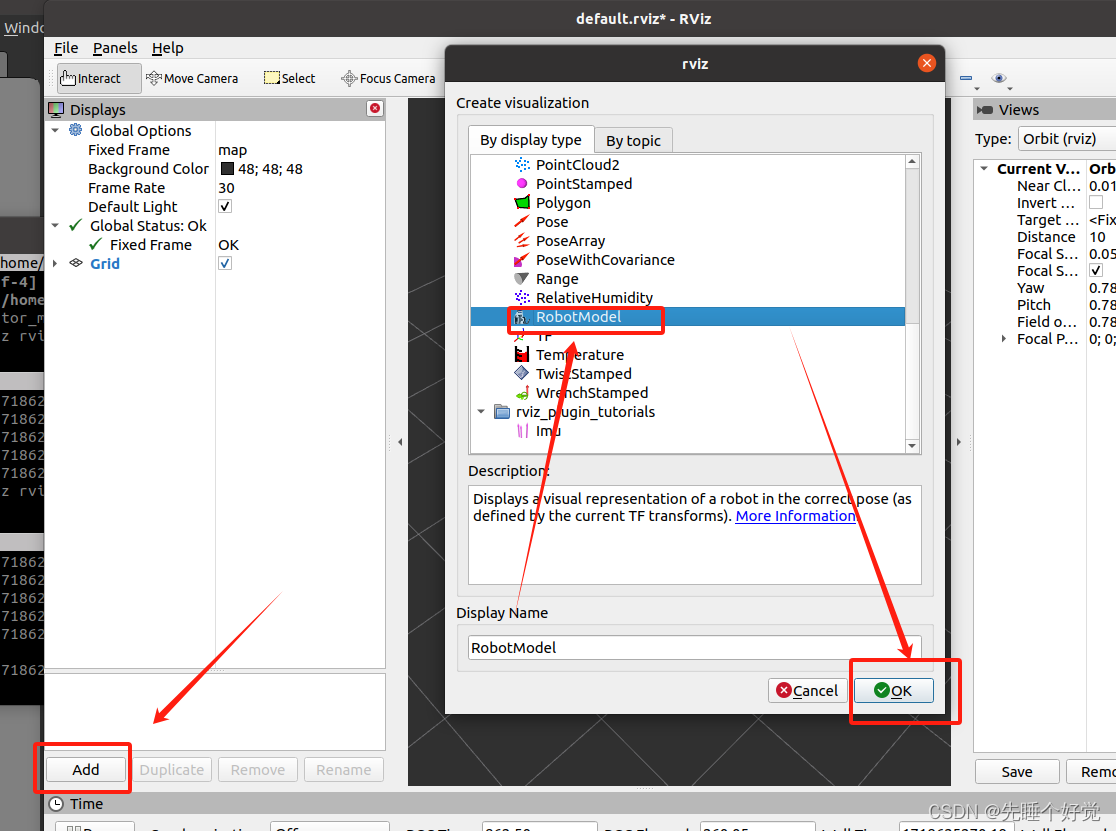The height and width of the screenshot is (831, 1116).
Task: Click the PointStamped magenta dot icon
Action: 522,184
